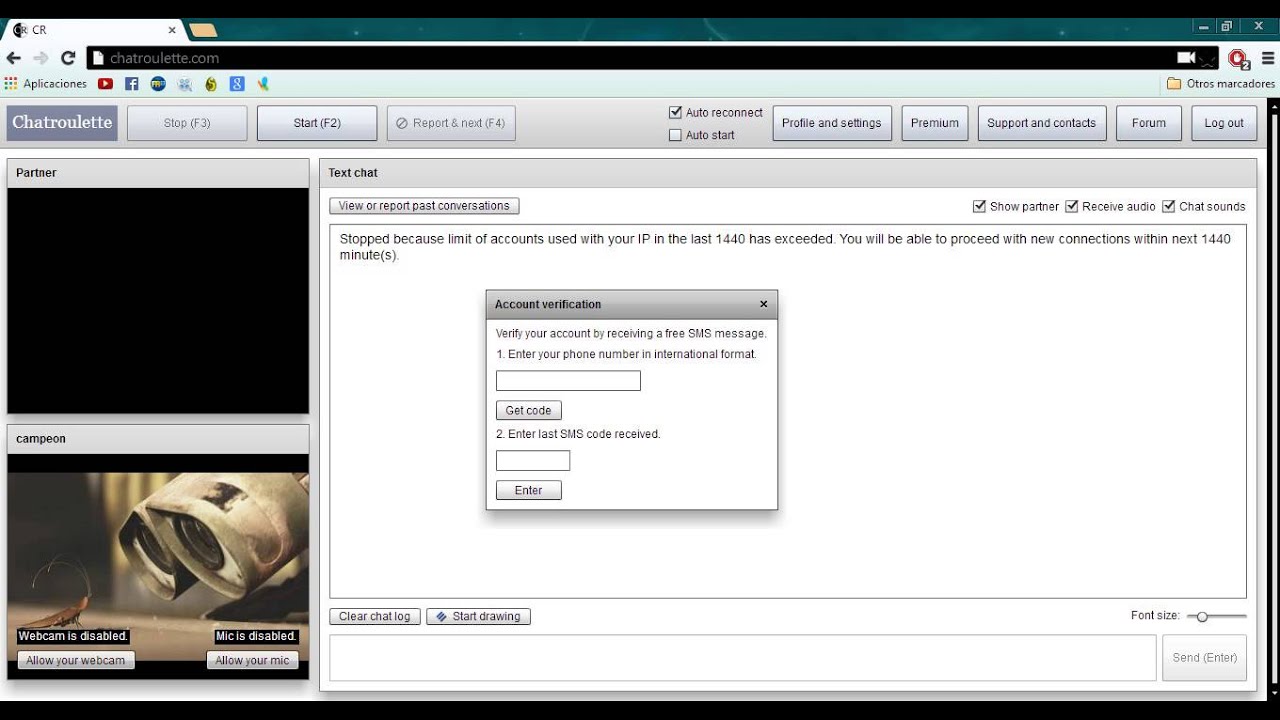
Task: Click the Log out button
Action: [1224, 123]
